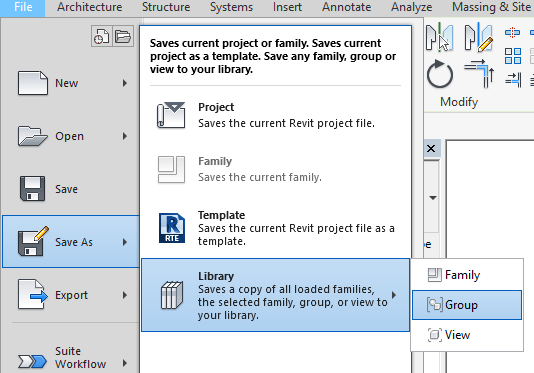This screenshot has width=534, height=373.
Task: Click the Save floppy disk icon
Action: click(32, 189)
